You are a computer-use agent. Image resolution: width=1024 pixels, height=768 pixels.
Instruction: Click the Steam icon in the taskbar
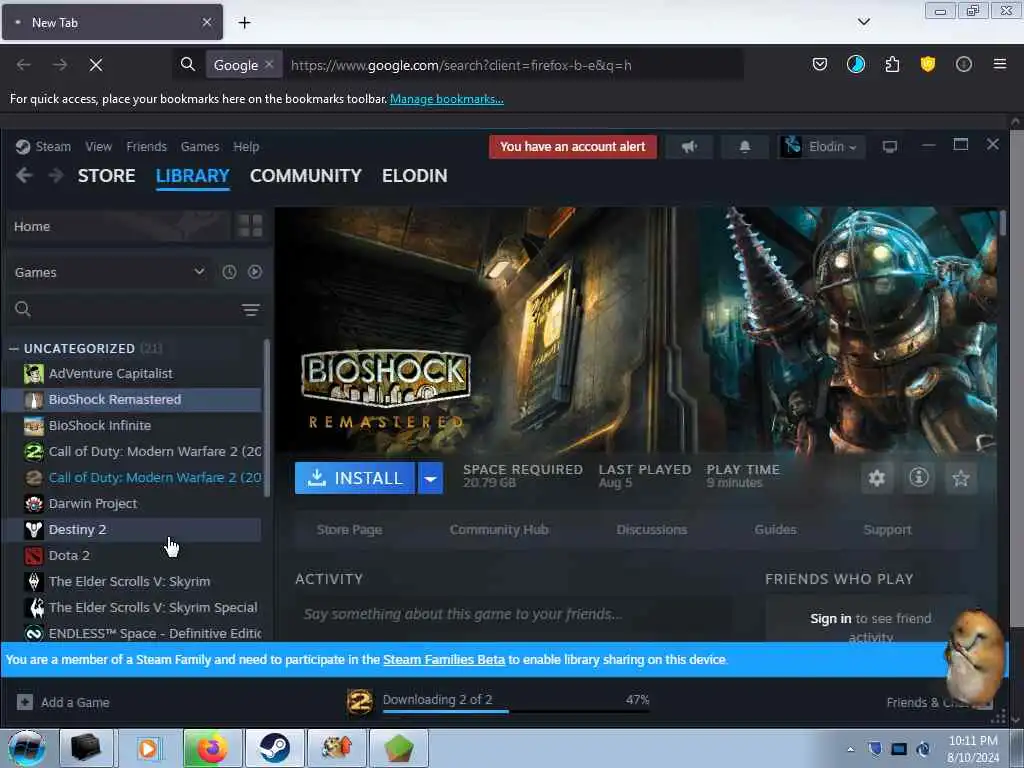274,748
